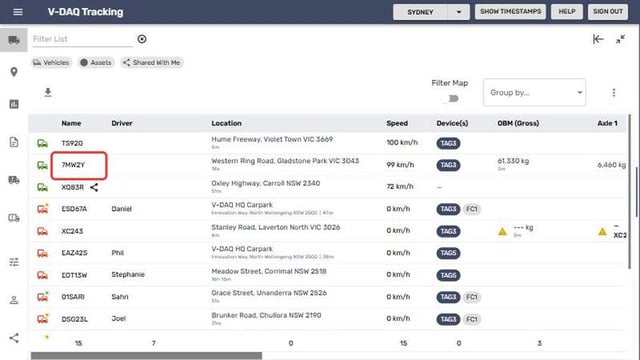Open the Group by dropdown
Screen dimensions: 640x360
click(534, 93)
